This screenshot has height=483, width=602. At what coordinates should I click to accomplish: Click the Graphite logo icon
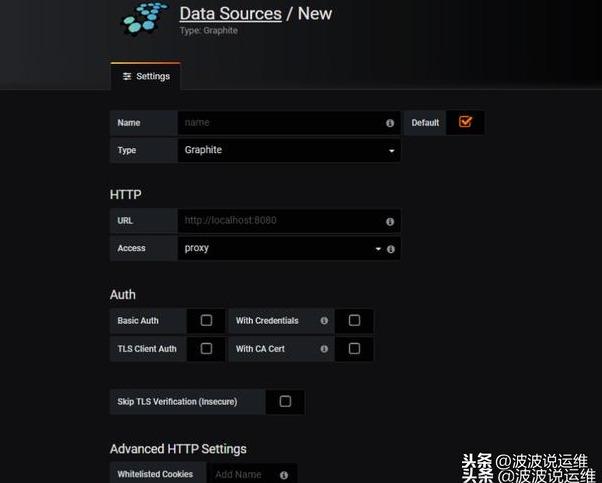144,18
